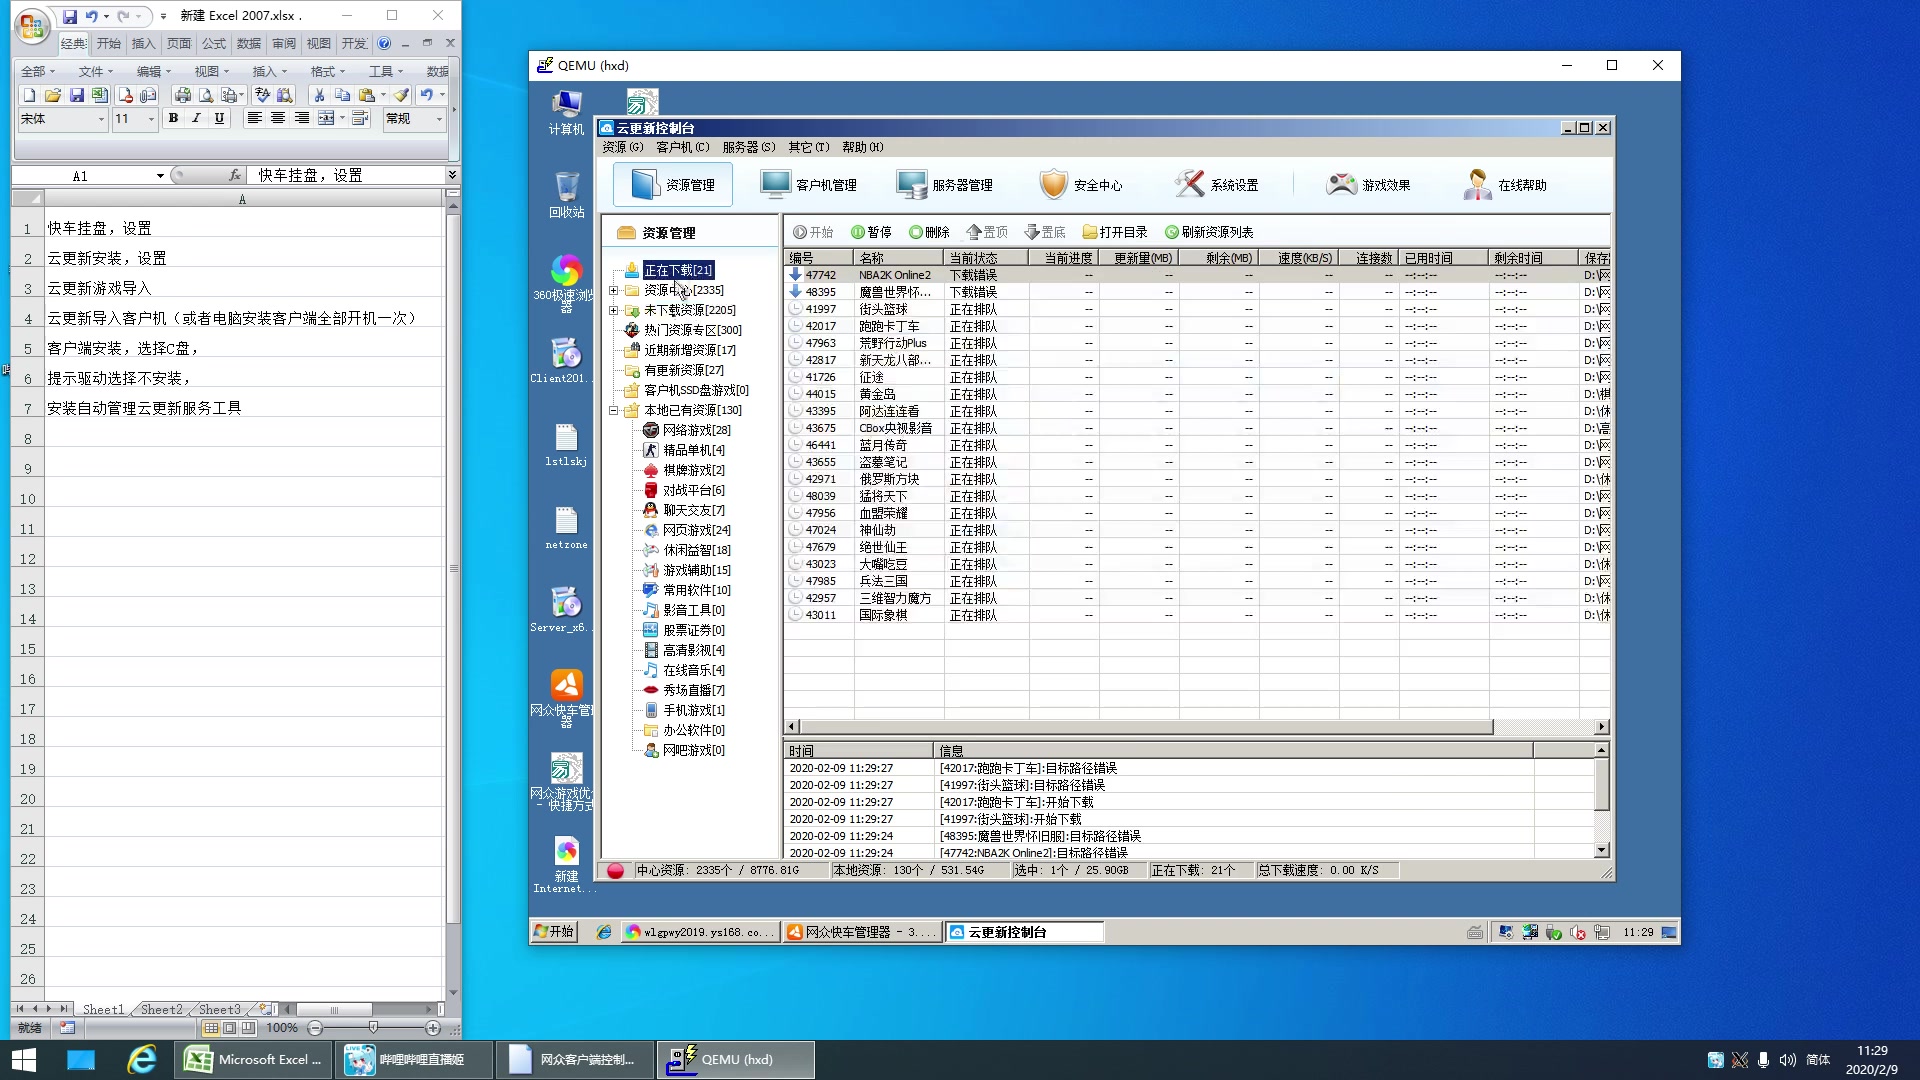Click the 删除 delete button

point(928,232)
